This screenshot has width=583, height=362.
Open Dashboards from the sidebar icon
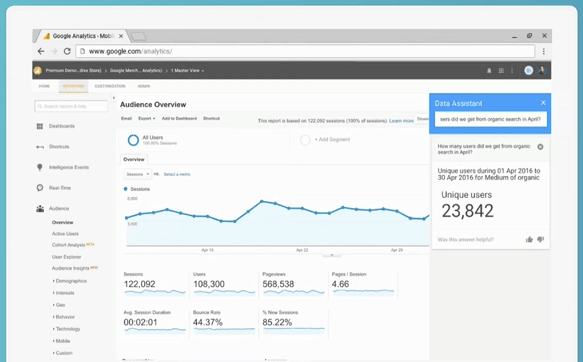[x=40, y=126]
